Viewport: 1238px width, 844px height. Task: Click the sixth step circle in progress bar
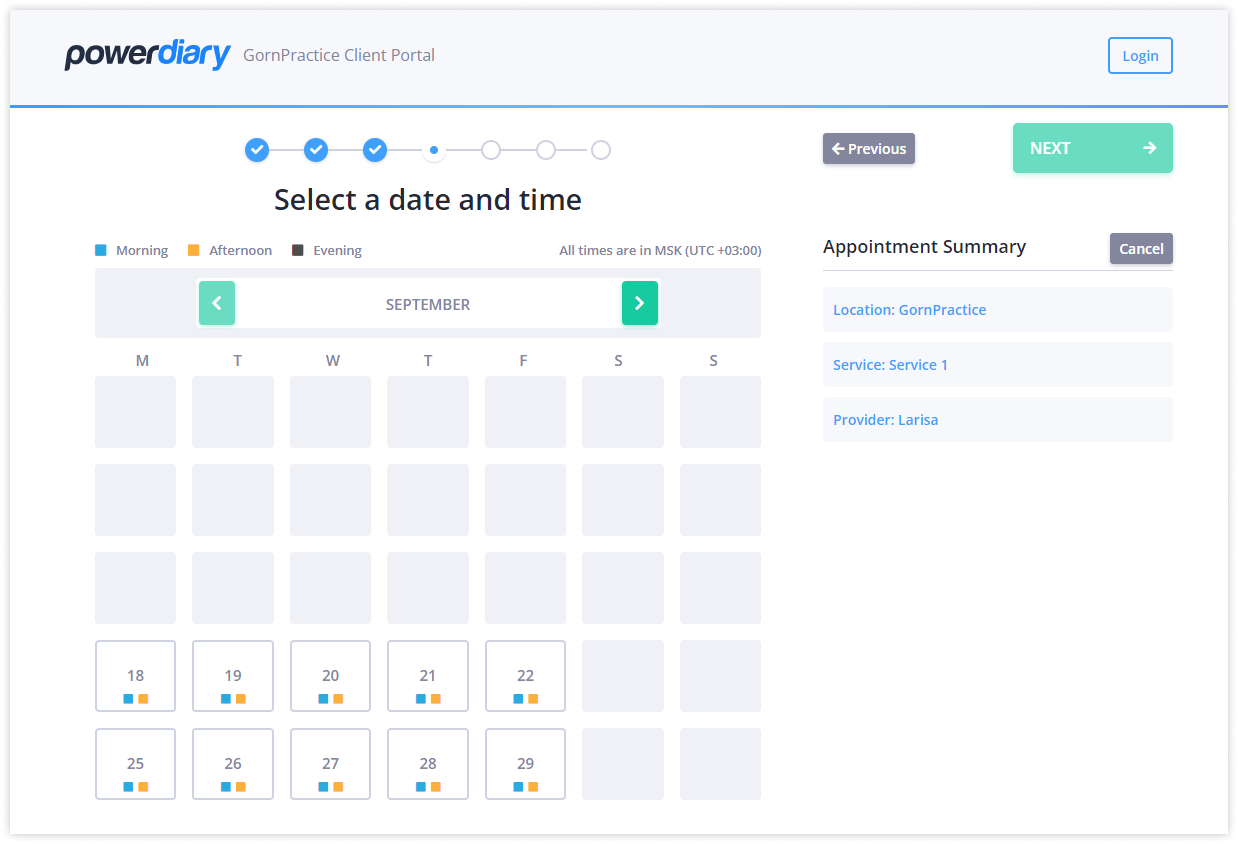pos(546,150)
